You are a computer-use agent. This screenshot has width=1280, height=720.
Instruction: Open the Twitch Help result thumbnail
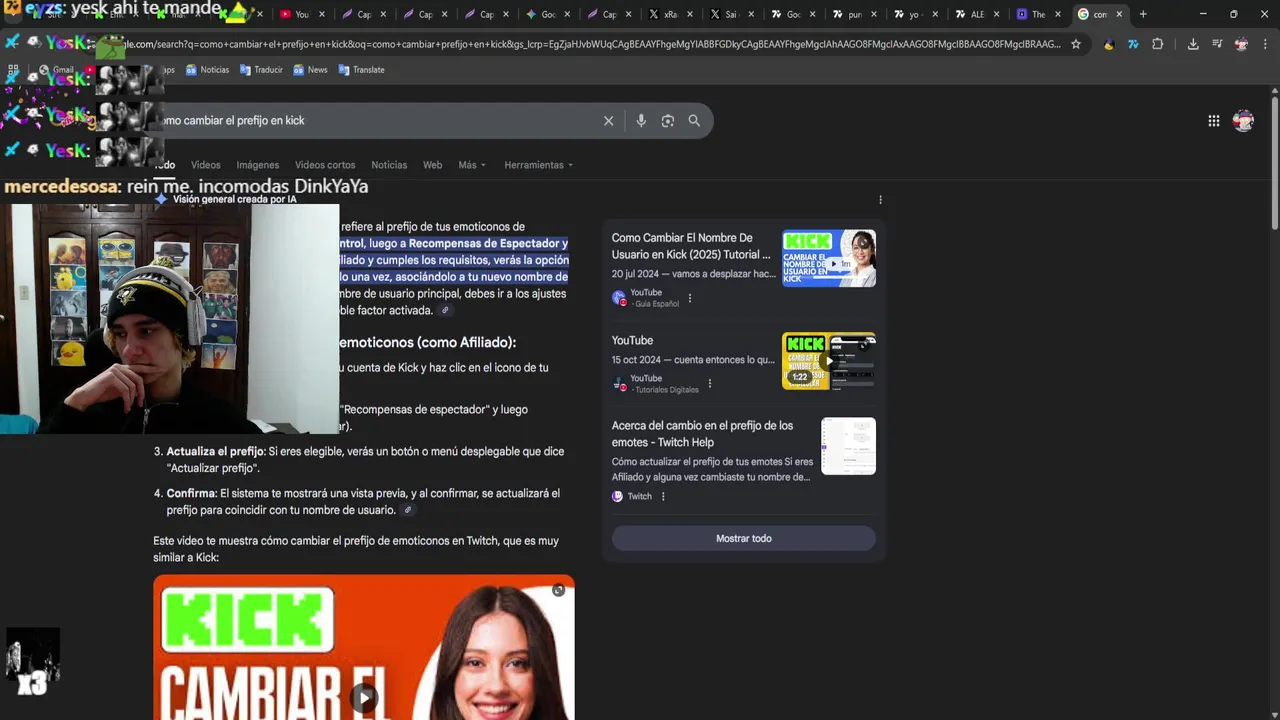[848, 446]
